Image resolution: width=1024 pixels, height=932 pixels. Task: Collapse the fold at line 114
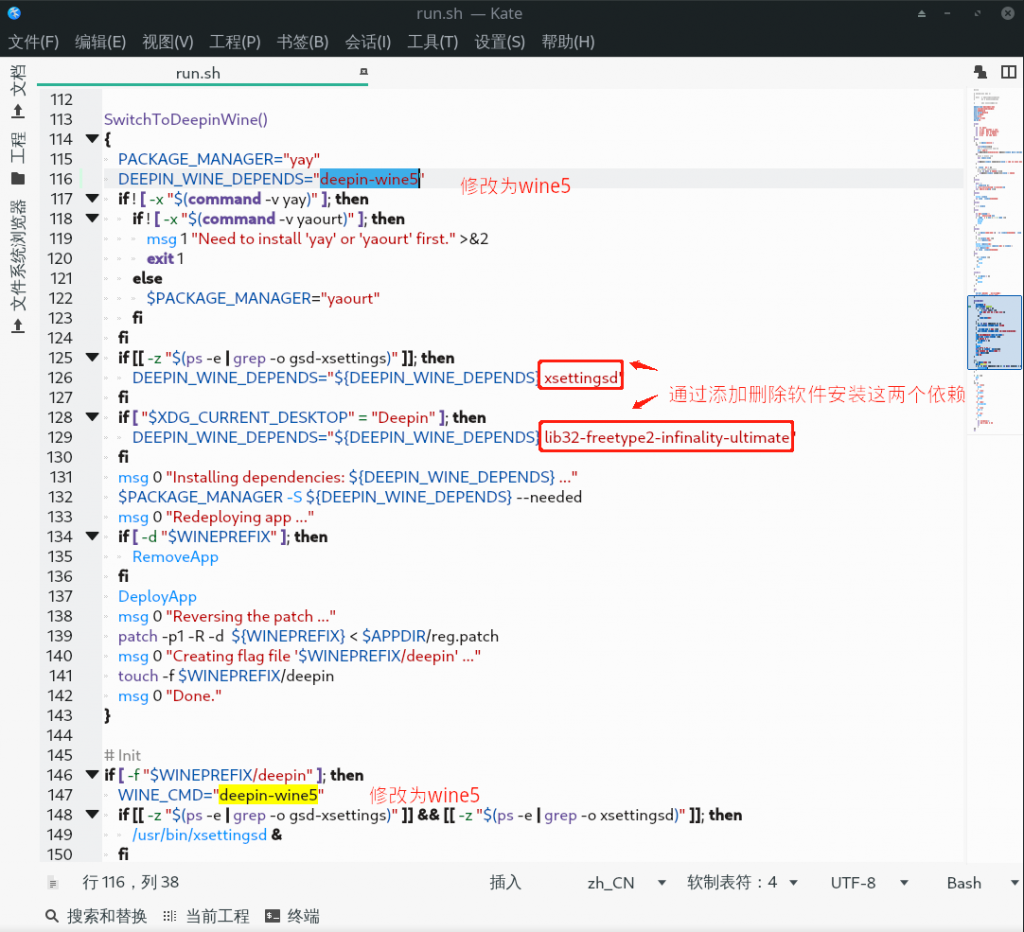(92, 139)
